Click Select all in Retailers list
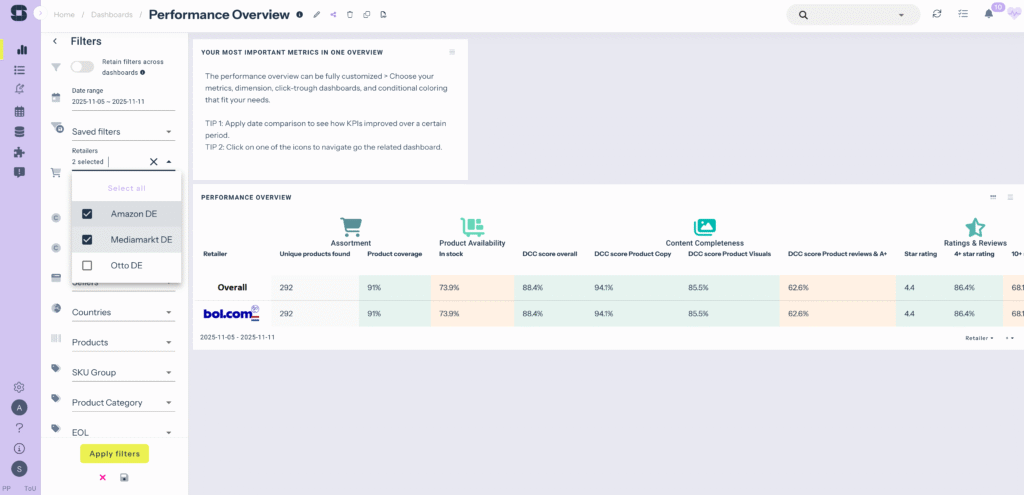The image size is (1024, 495). point(126,188)
